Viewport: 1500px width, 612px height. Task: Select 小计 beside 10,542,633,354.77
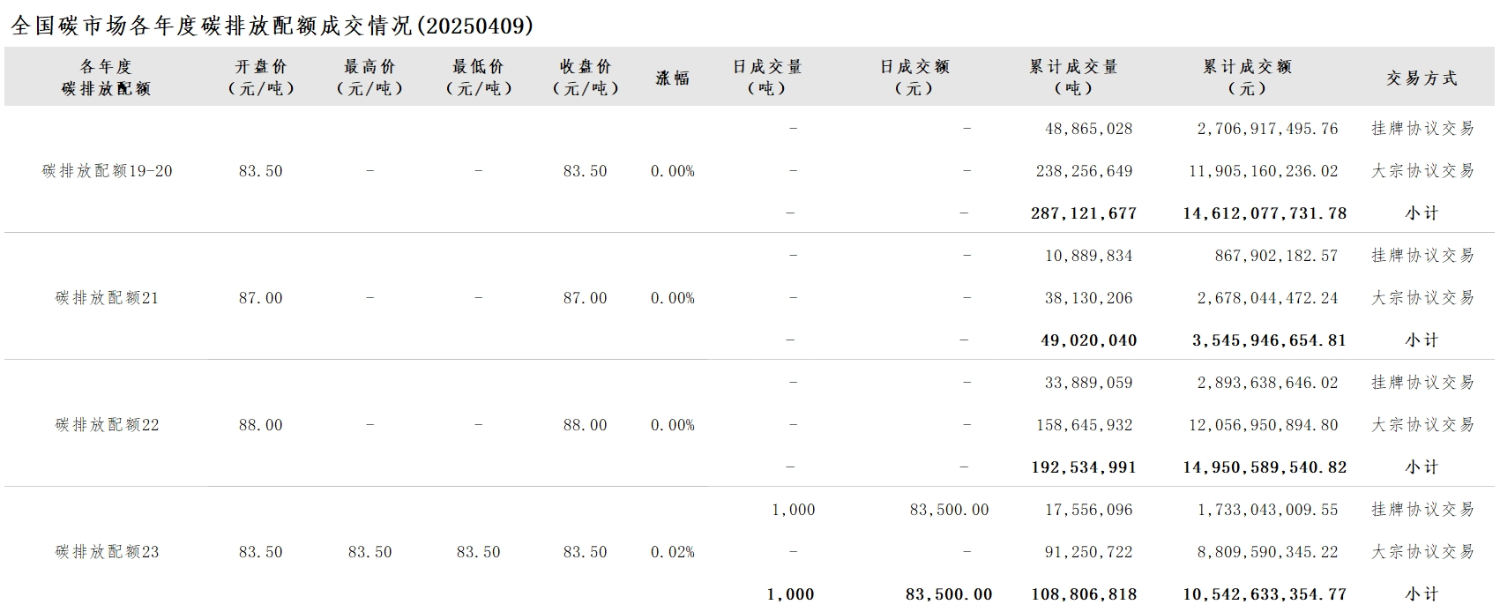(1422, 594)
